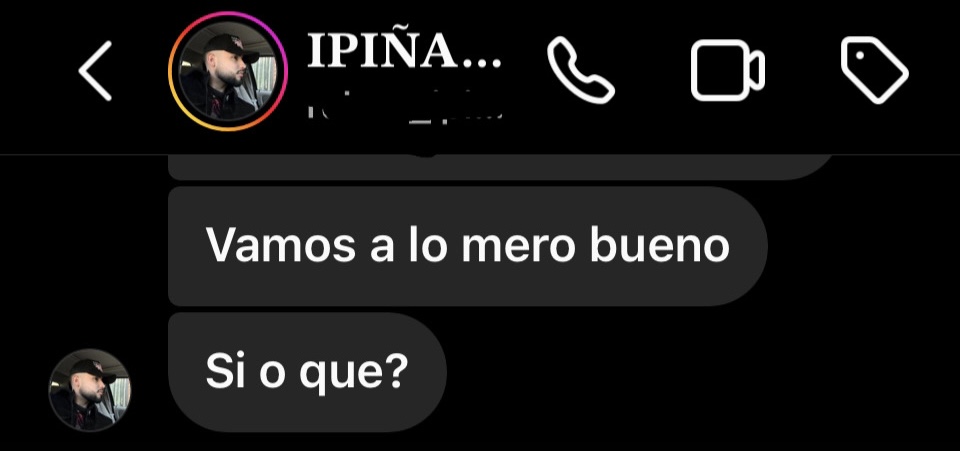The height and width of the screenshot is (451, 960).
Task: View the story on the header profile photo
Action: pos(228,71)
